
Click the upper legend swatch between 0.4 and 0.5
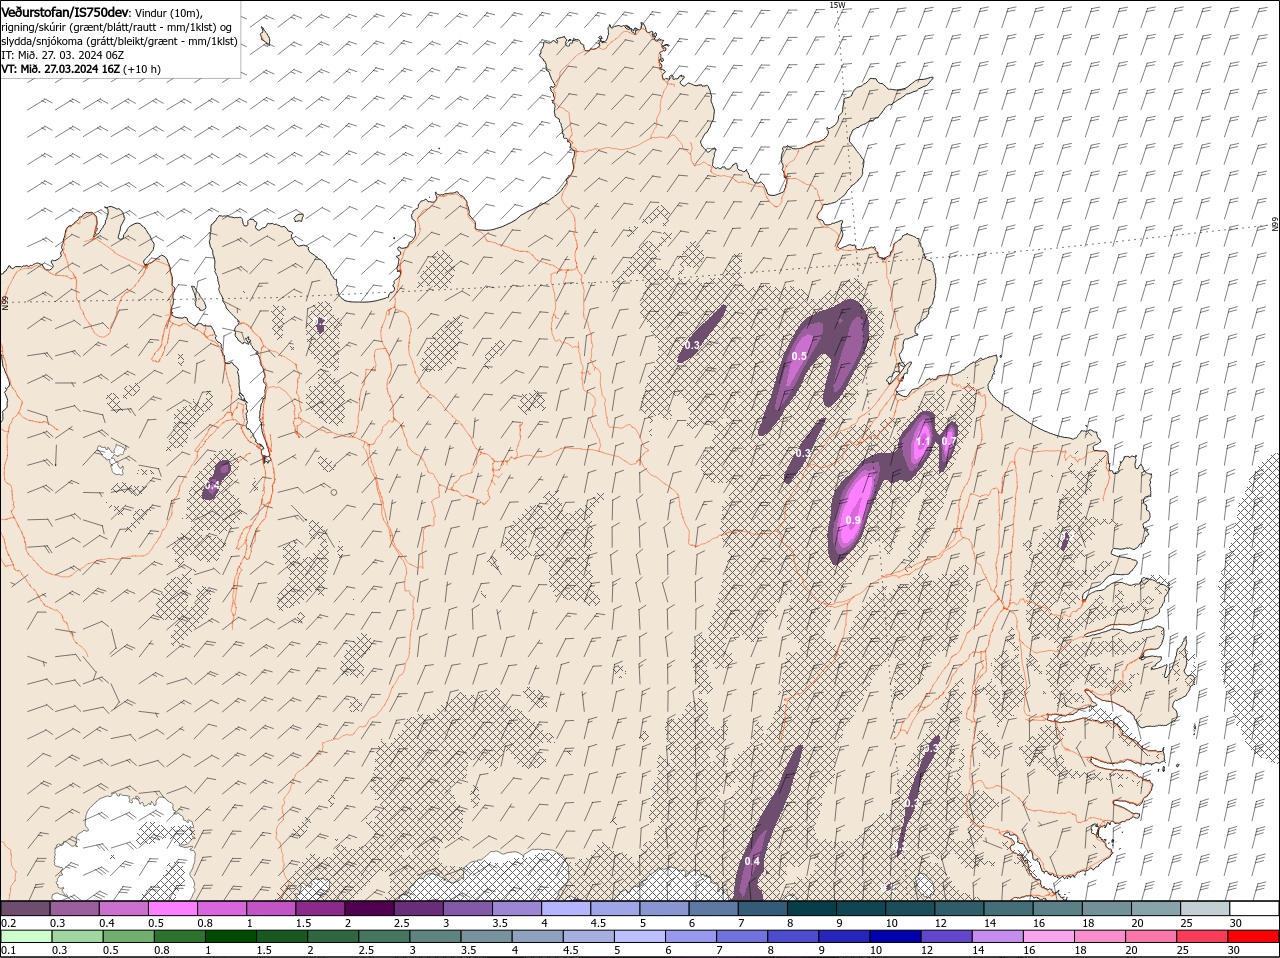pos(124,908)
